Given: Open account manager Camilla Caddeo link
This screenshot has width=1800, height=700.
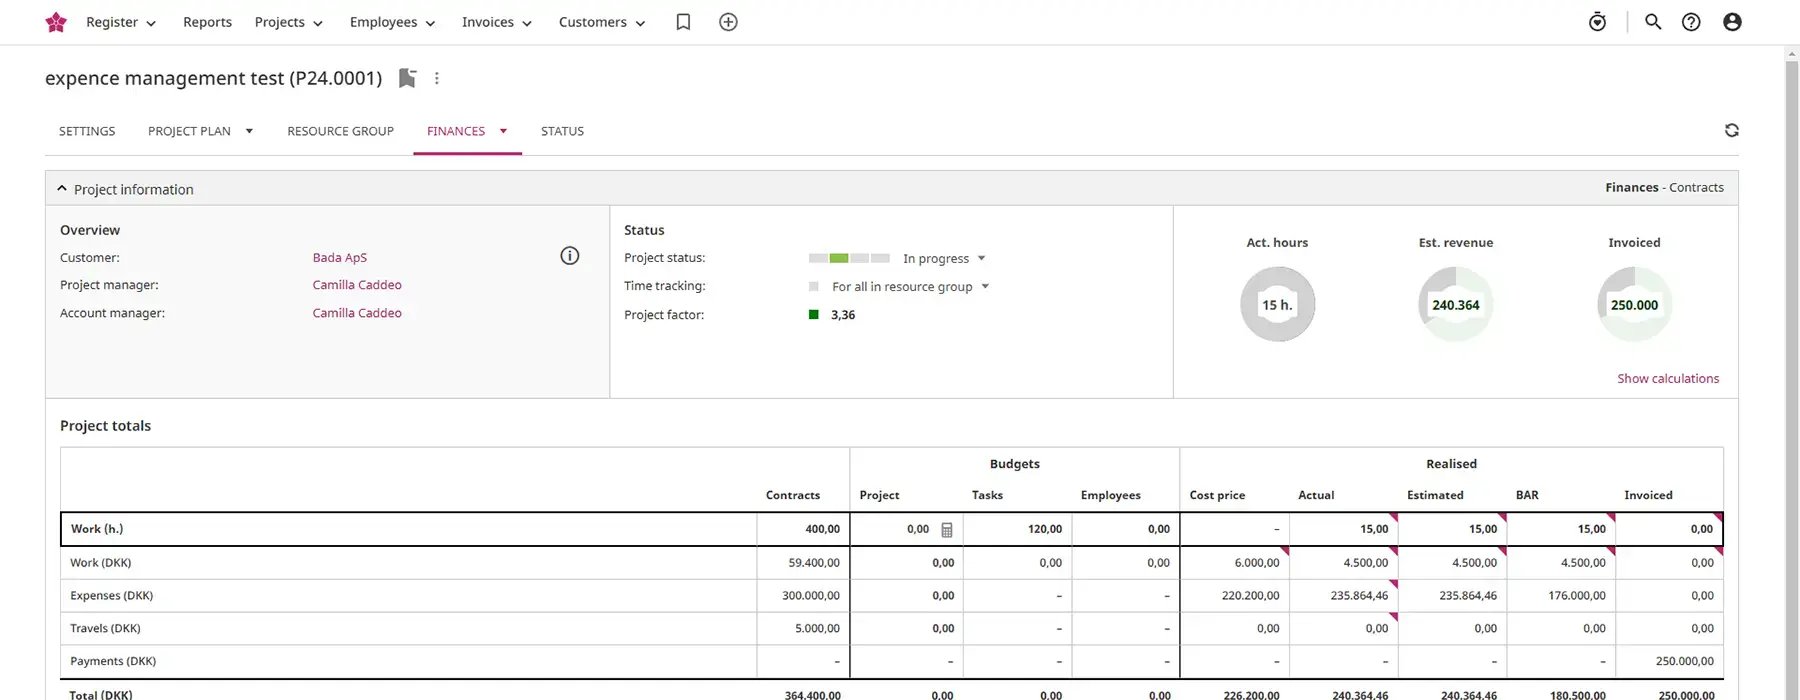Looking at the screenshot, I should [x=357, y=313].
